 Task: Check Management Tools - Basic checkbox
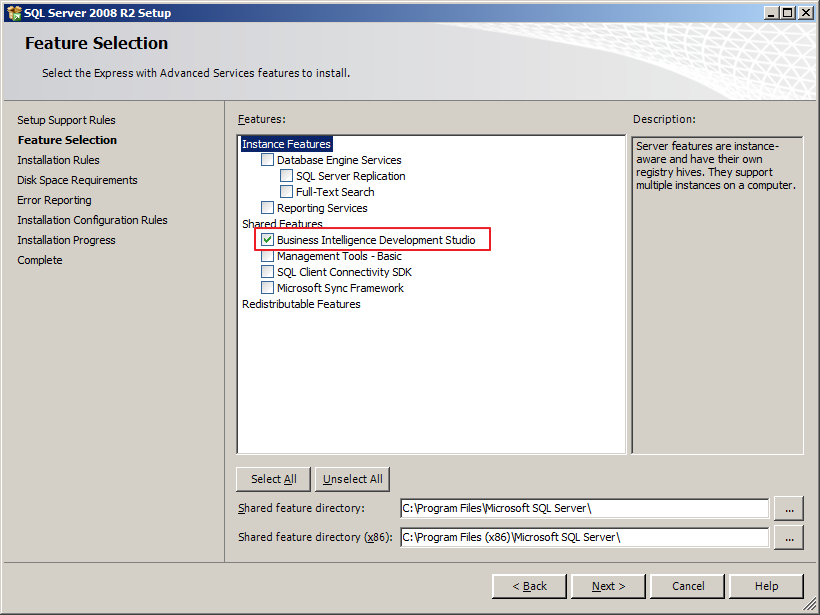[x=267, y=256]
